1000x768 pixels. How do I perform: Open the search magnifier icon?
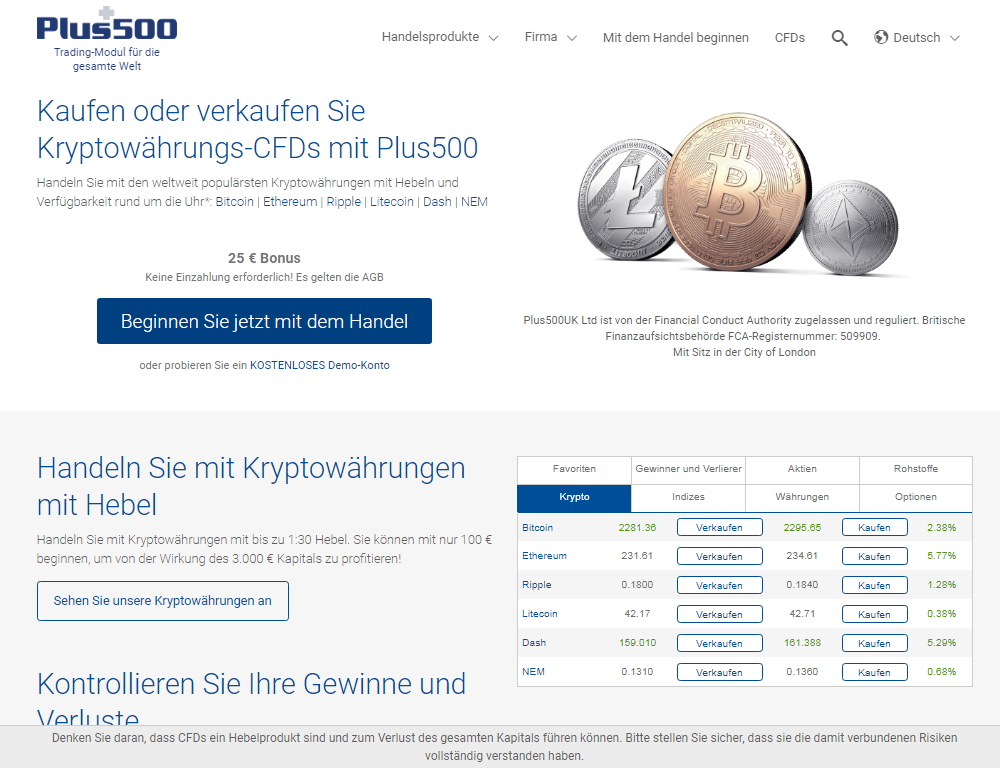click(839, 38)
